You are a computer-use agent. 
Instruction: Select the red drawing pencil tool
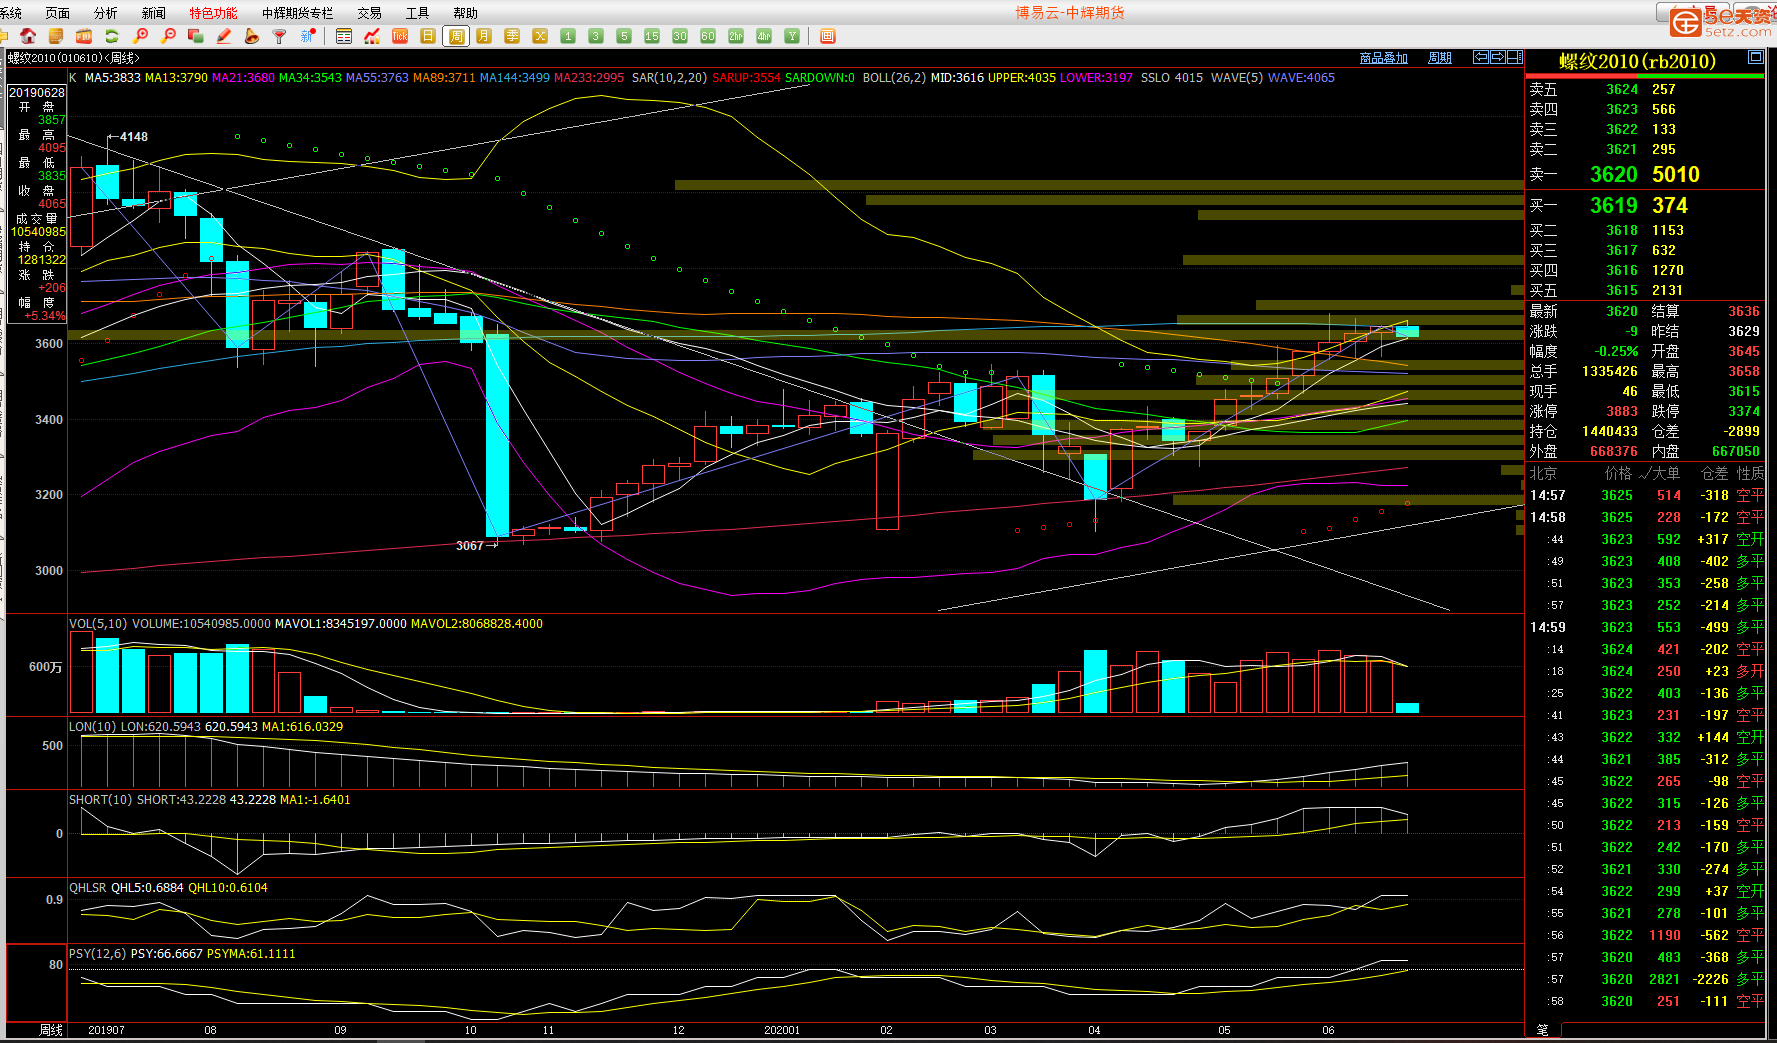(224, 36)
